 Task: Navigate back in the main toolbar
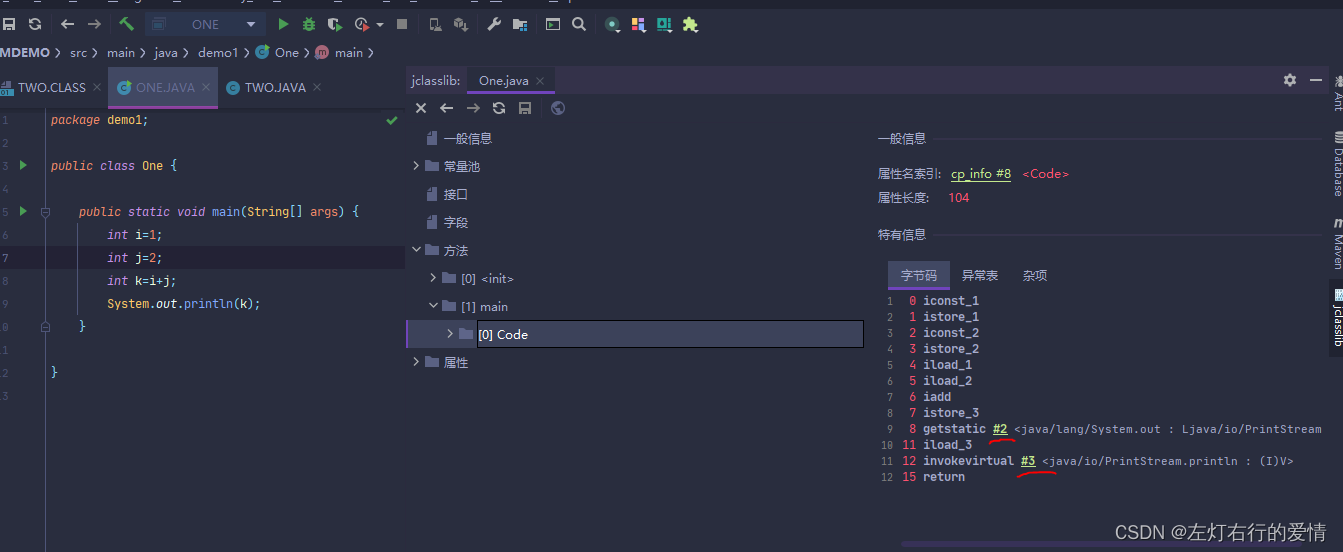(68, 24)
